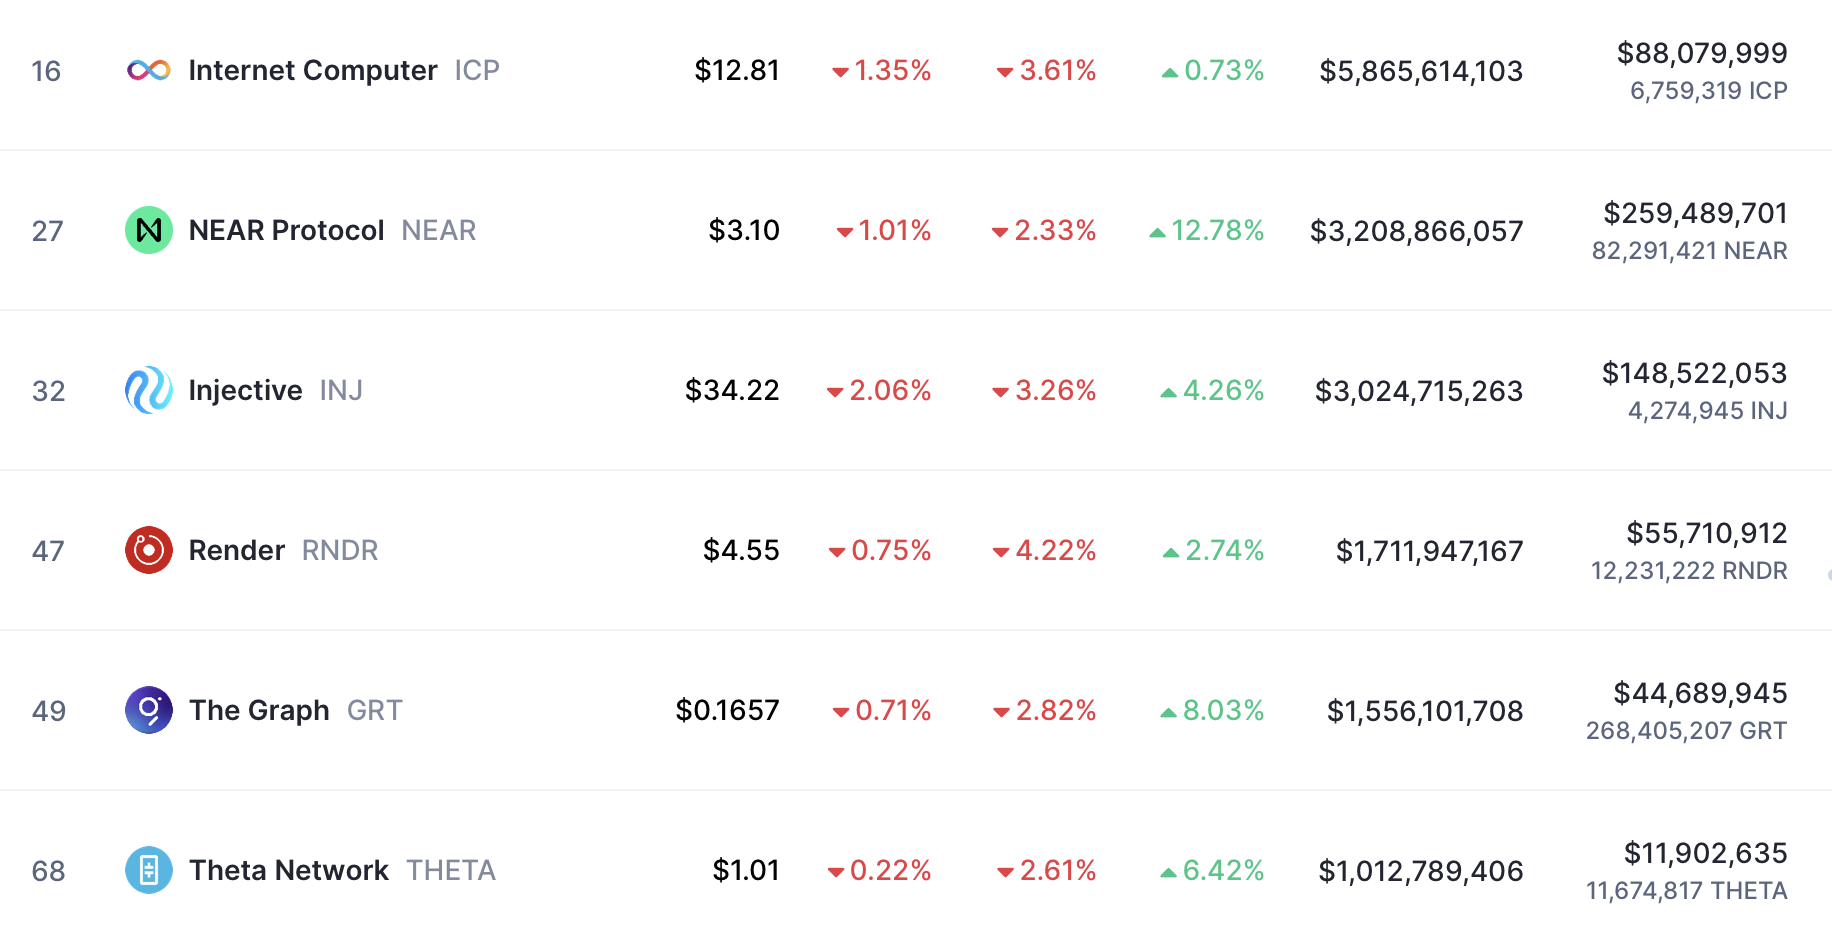The height and width of the screenshot is (928, 1832).
Task: Click Injective price $34.22
Action: pos(732,390)
